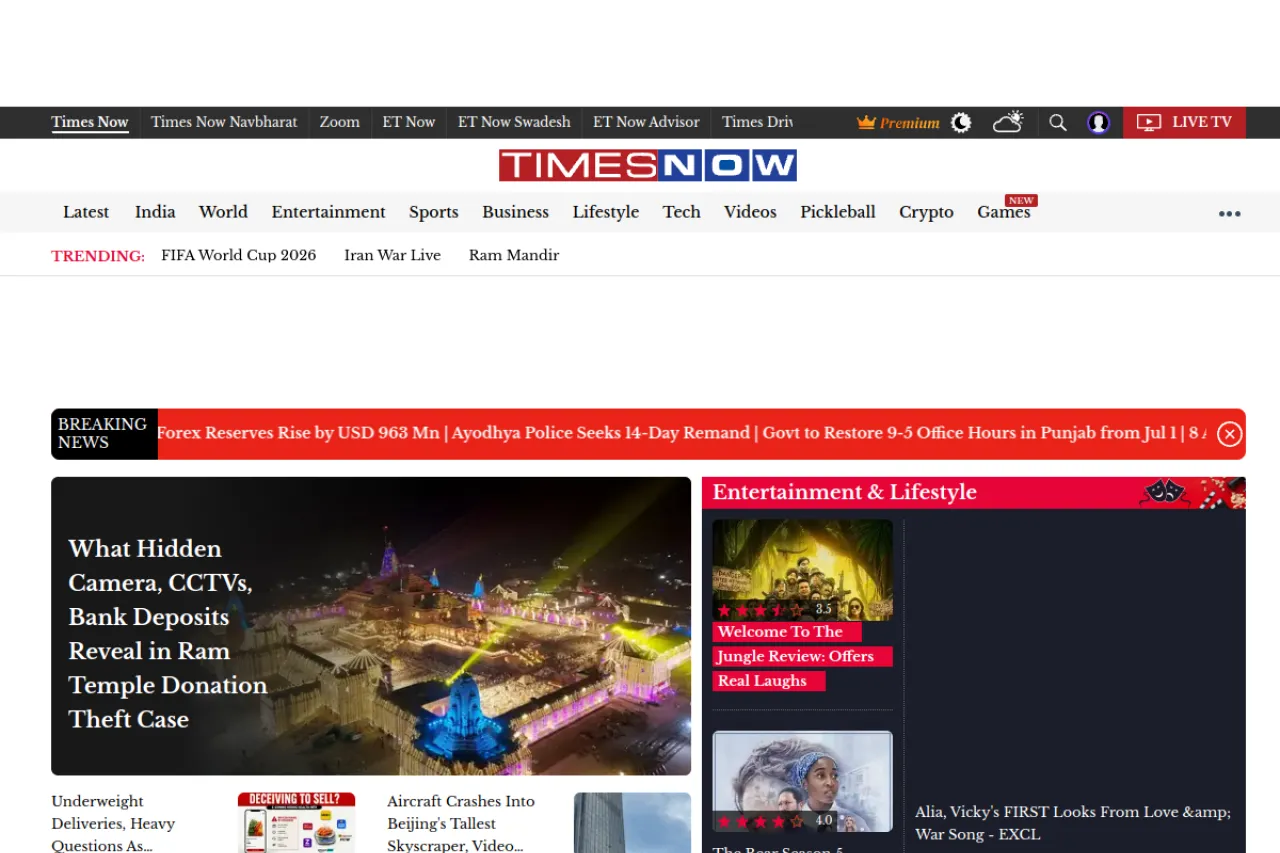Open trending FIFA World Cup 2026
1280x853 pixels.
click(238, 255)
